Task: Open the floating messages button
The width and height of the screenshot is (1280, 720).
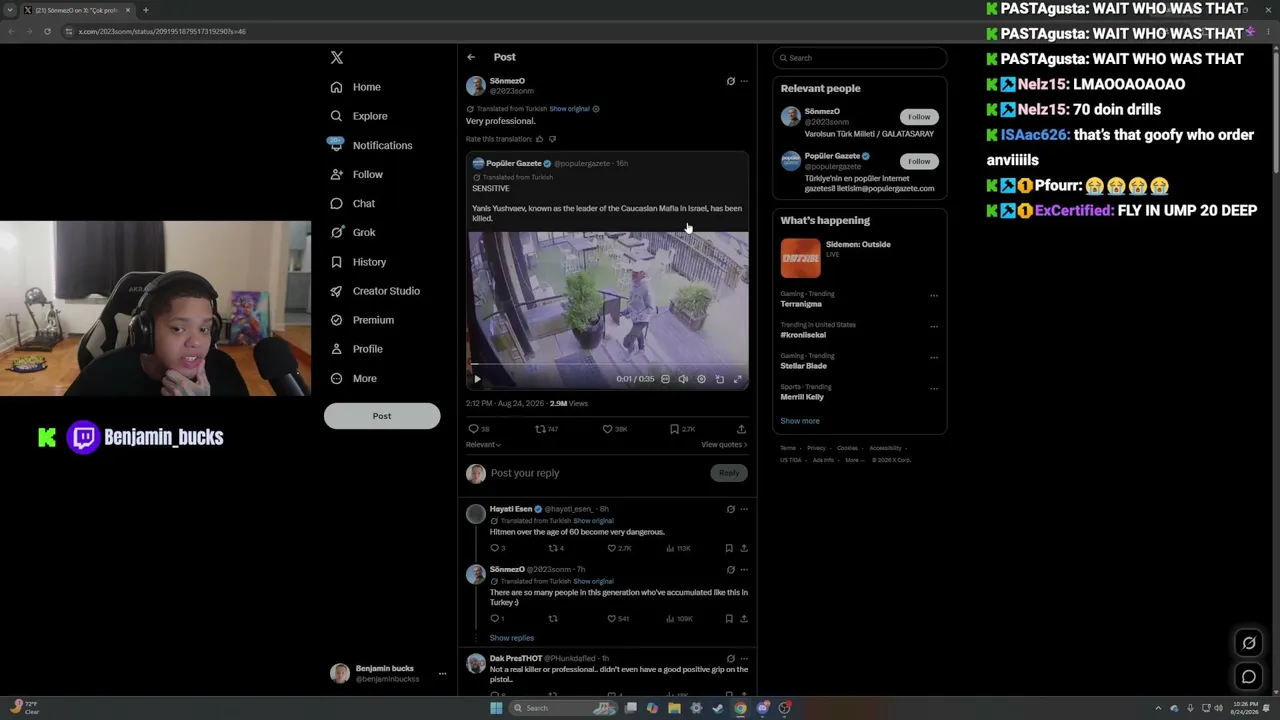Action: tap(1249, 677)
